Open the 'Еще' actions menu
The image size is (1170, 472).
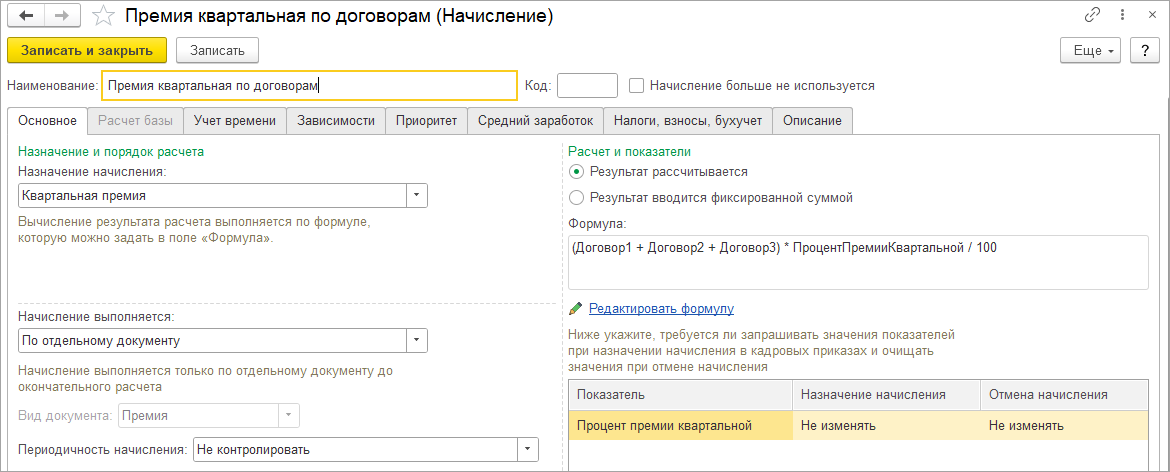click(1093, 50)
